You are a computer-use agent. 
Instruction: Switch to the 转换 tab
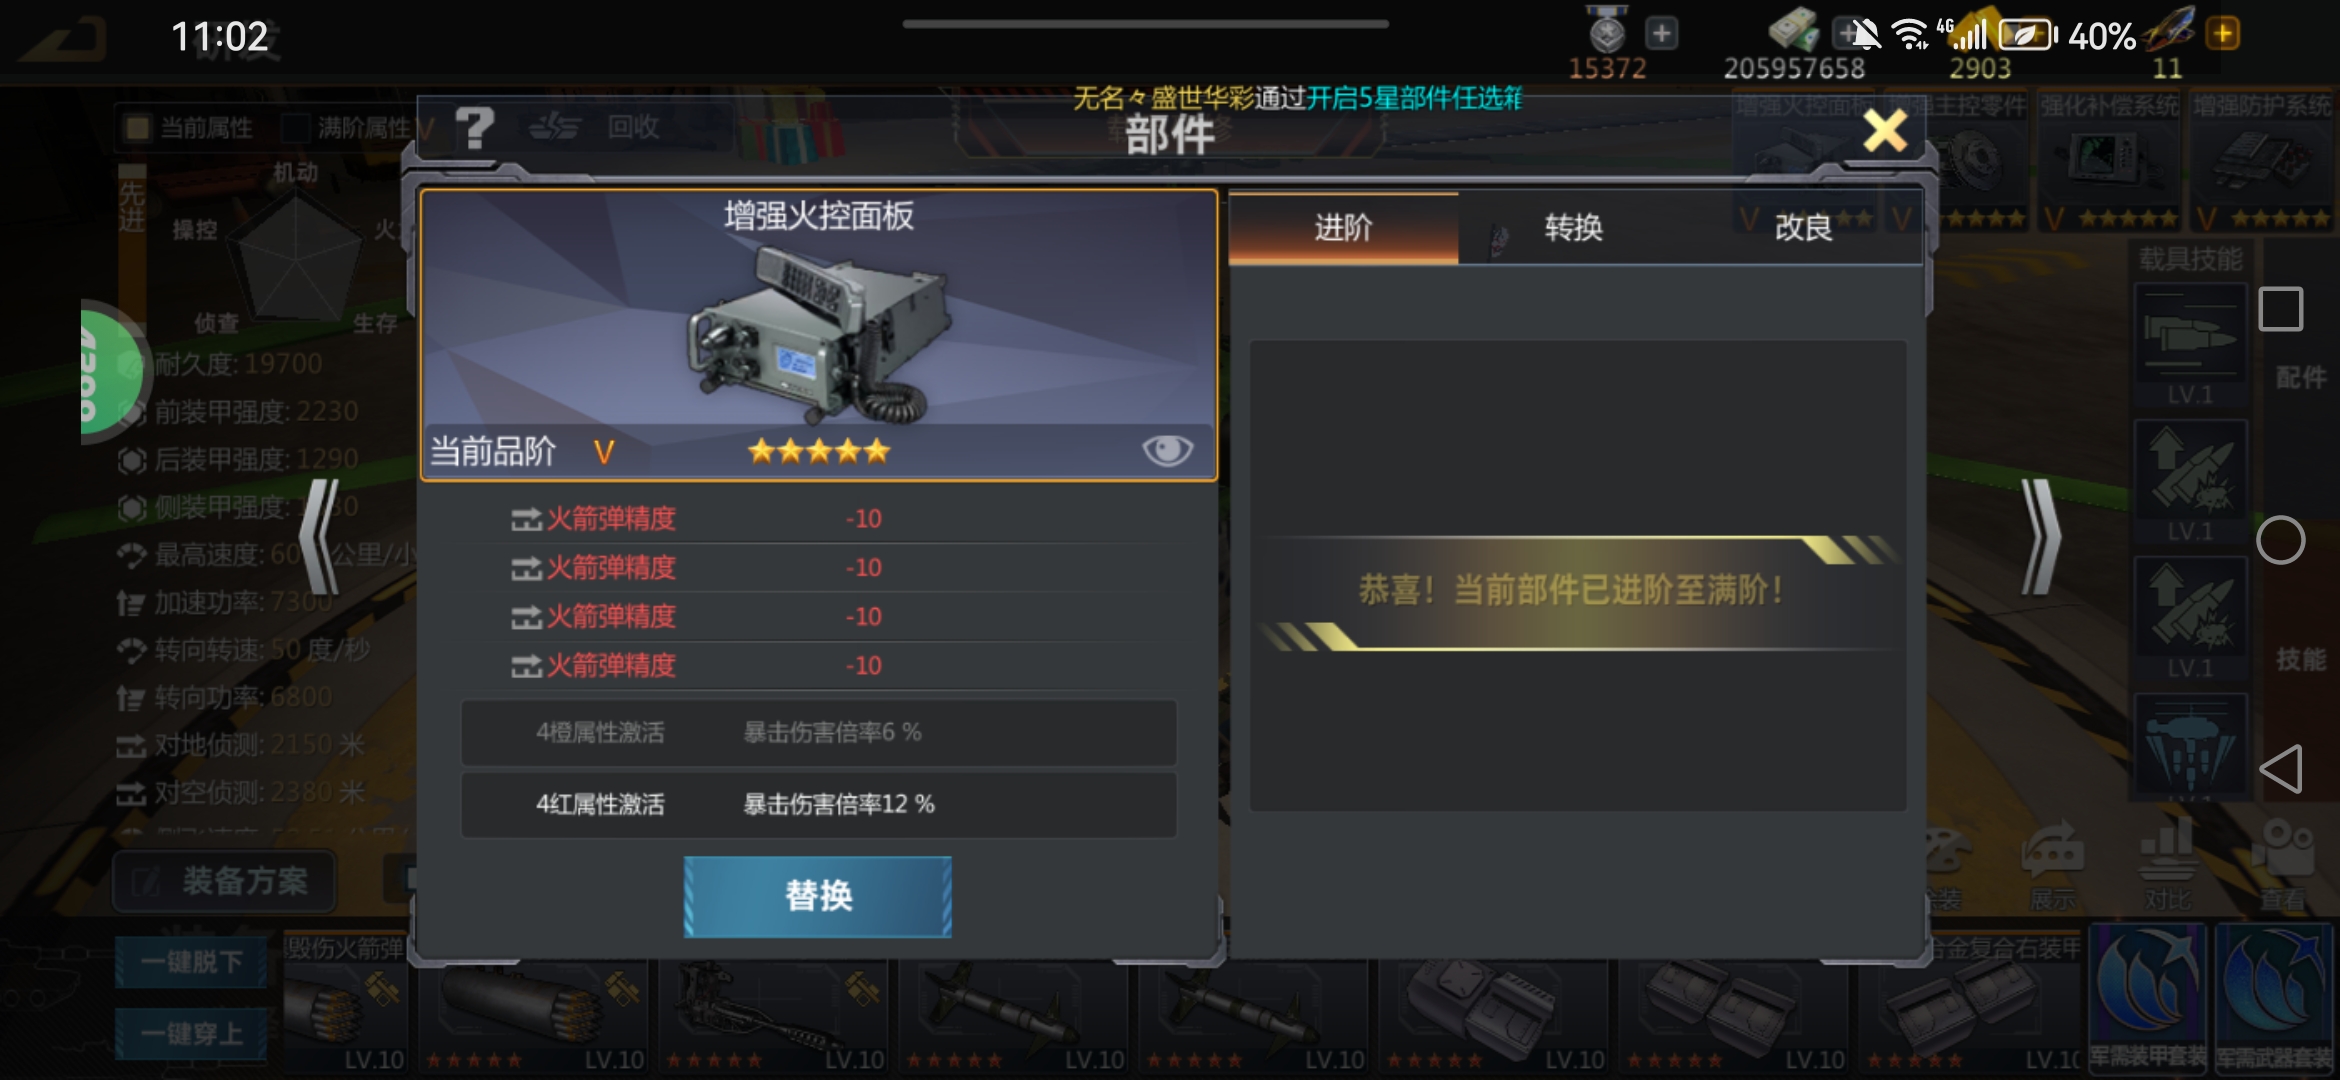tap(1574, 228)
